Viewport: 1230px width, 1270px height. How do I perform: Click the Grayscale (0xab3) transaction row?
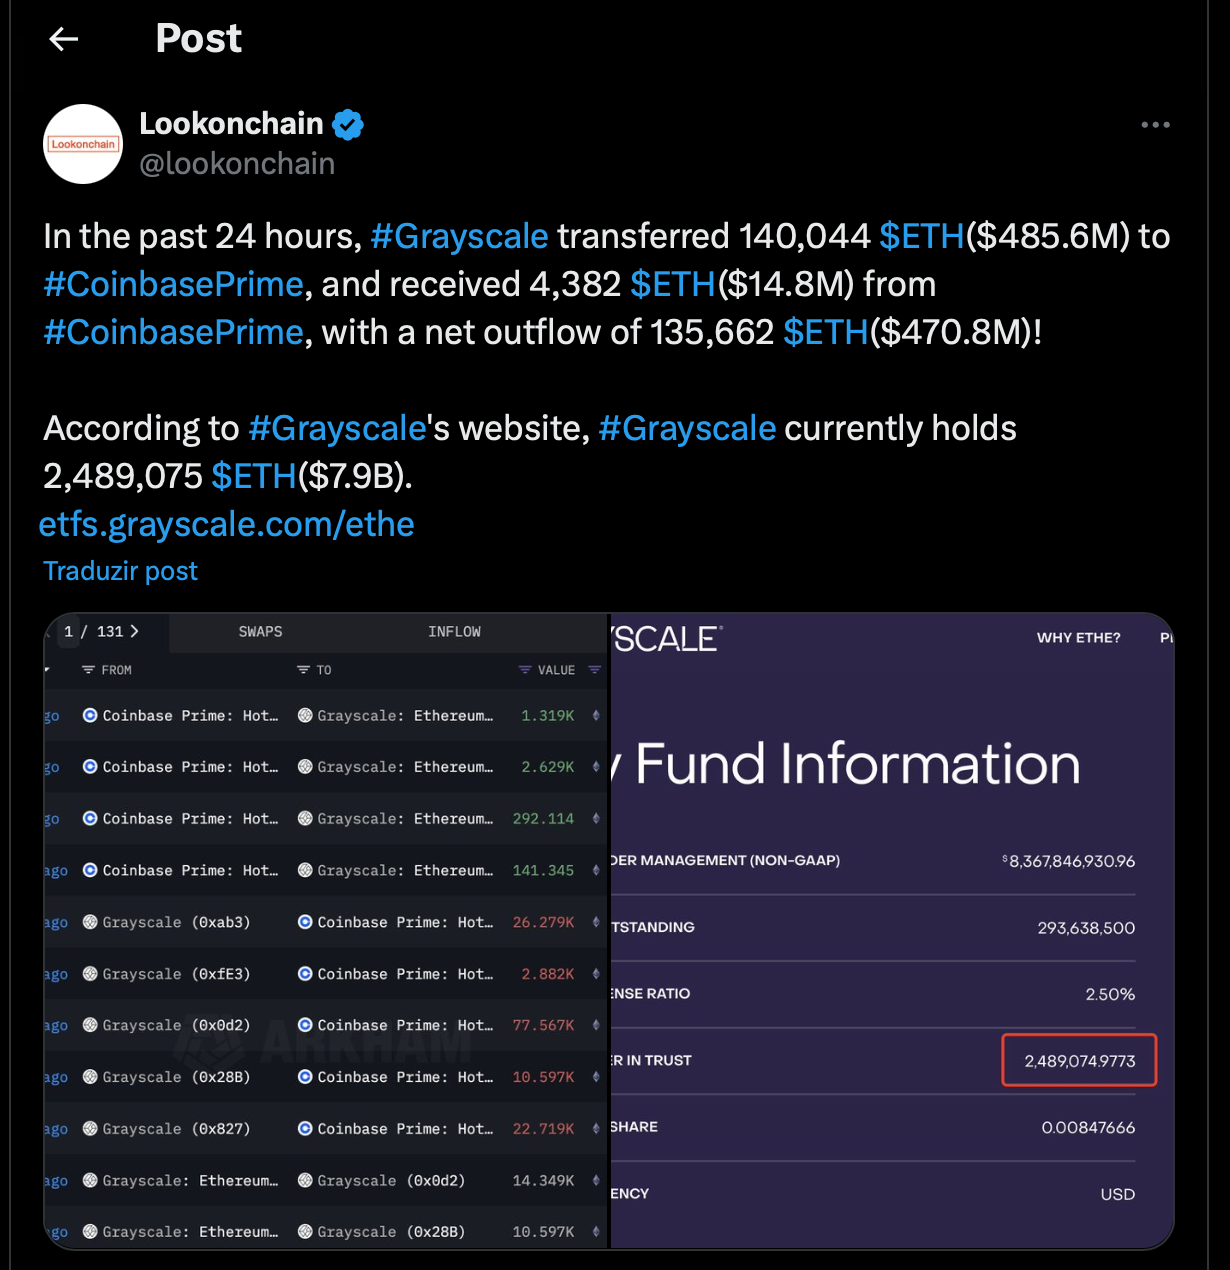pyautogui.click(x=326, y=922)
